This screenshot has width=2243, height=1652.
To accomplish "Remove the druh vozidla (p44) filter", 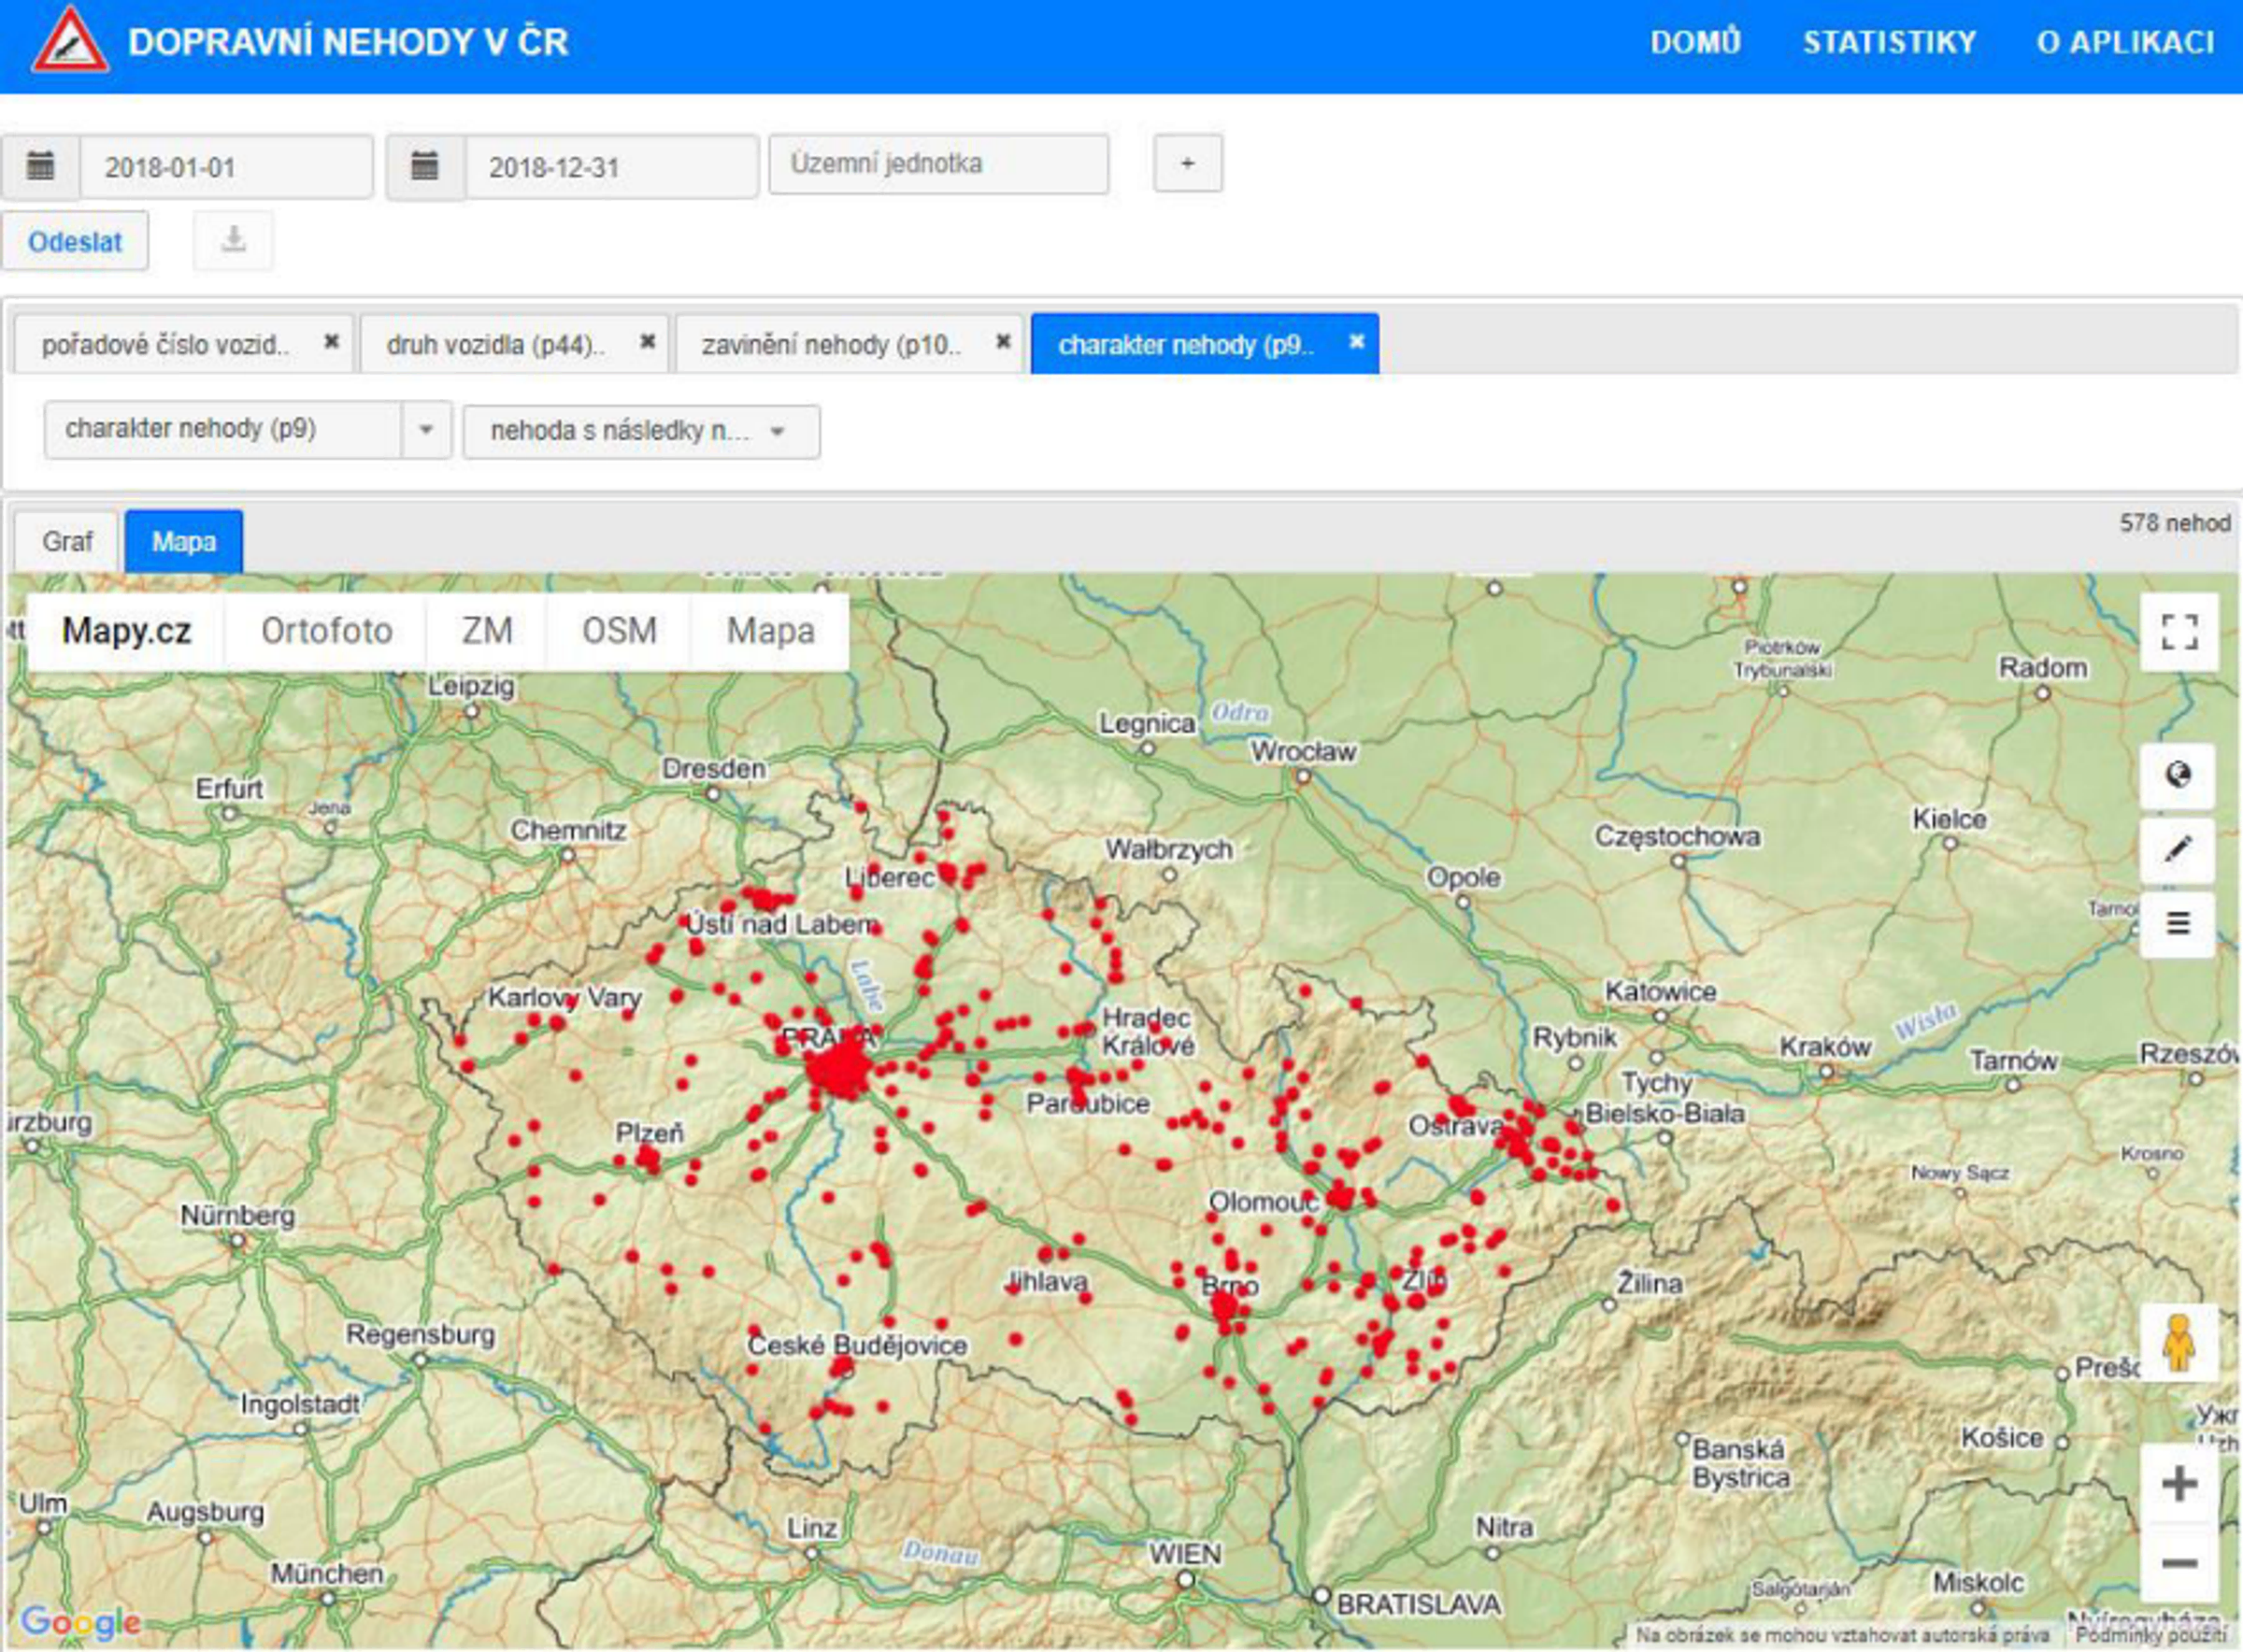I will [x=647, y=342].
